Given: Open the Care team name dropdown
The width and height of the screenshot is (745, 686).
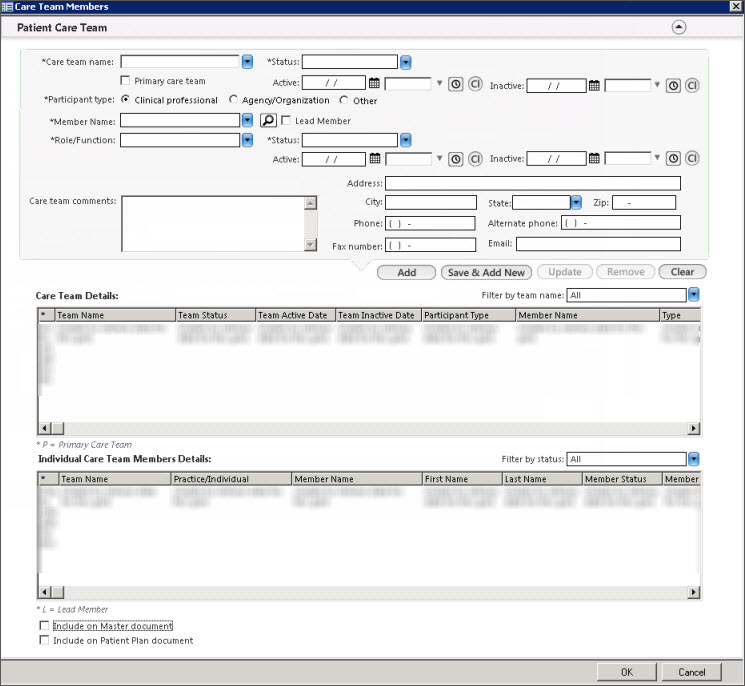Looking at the screenshot, I should coord(247,62).
